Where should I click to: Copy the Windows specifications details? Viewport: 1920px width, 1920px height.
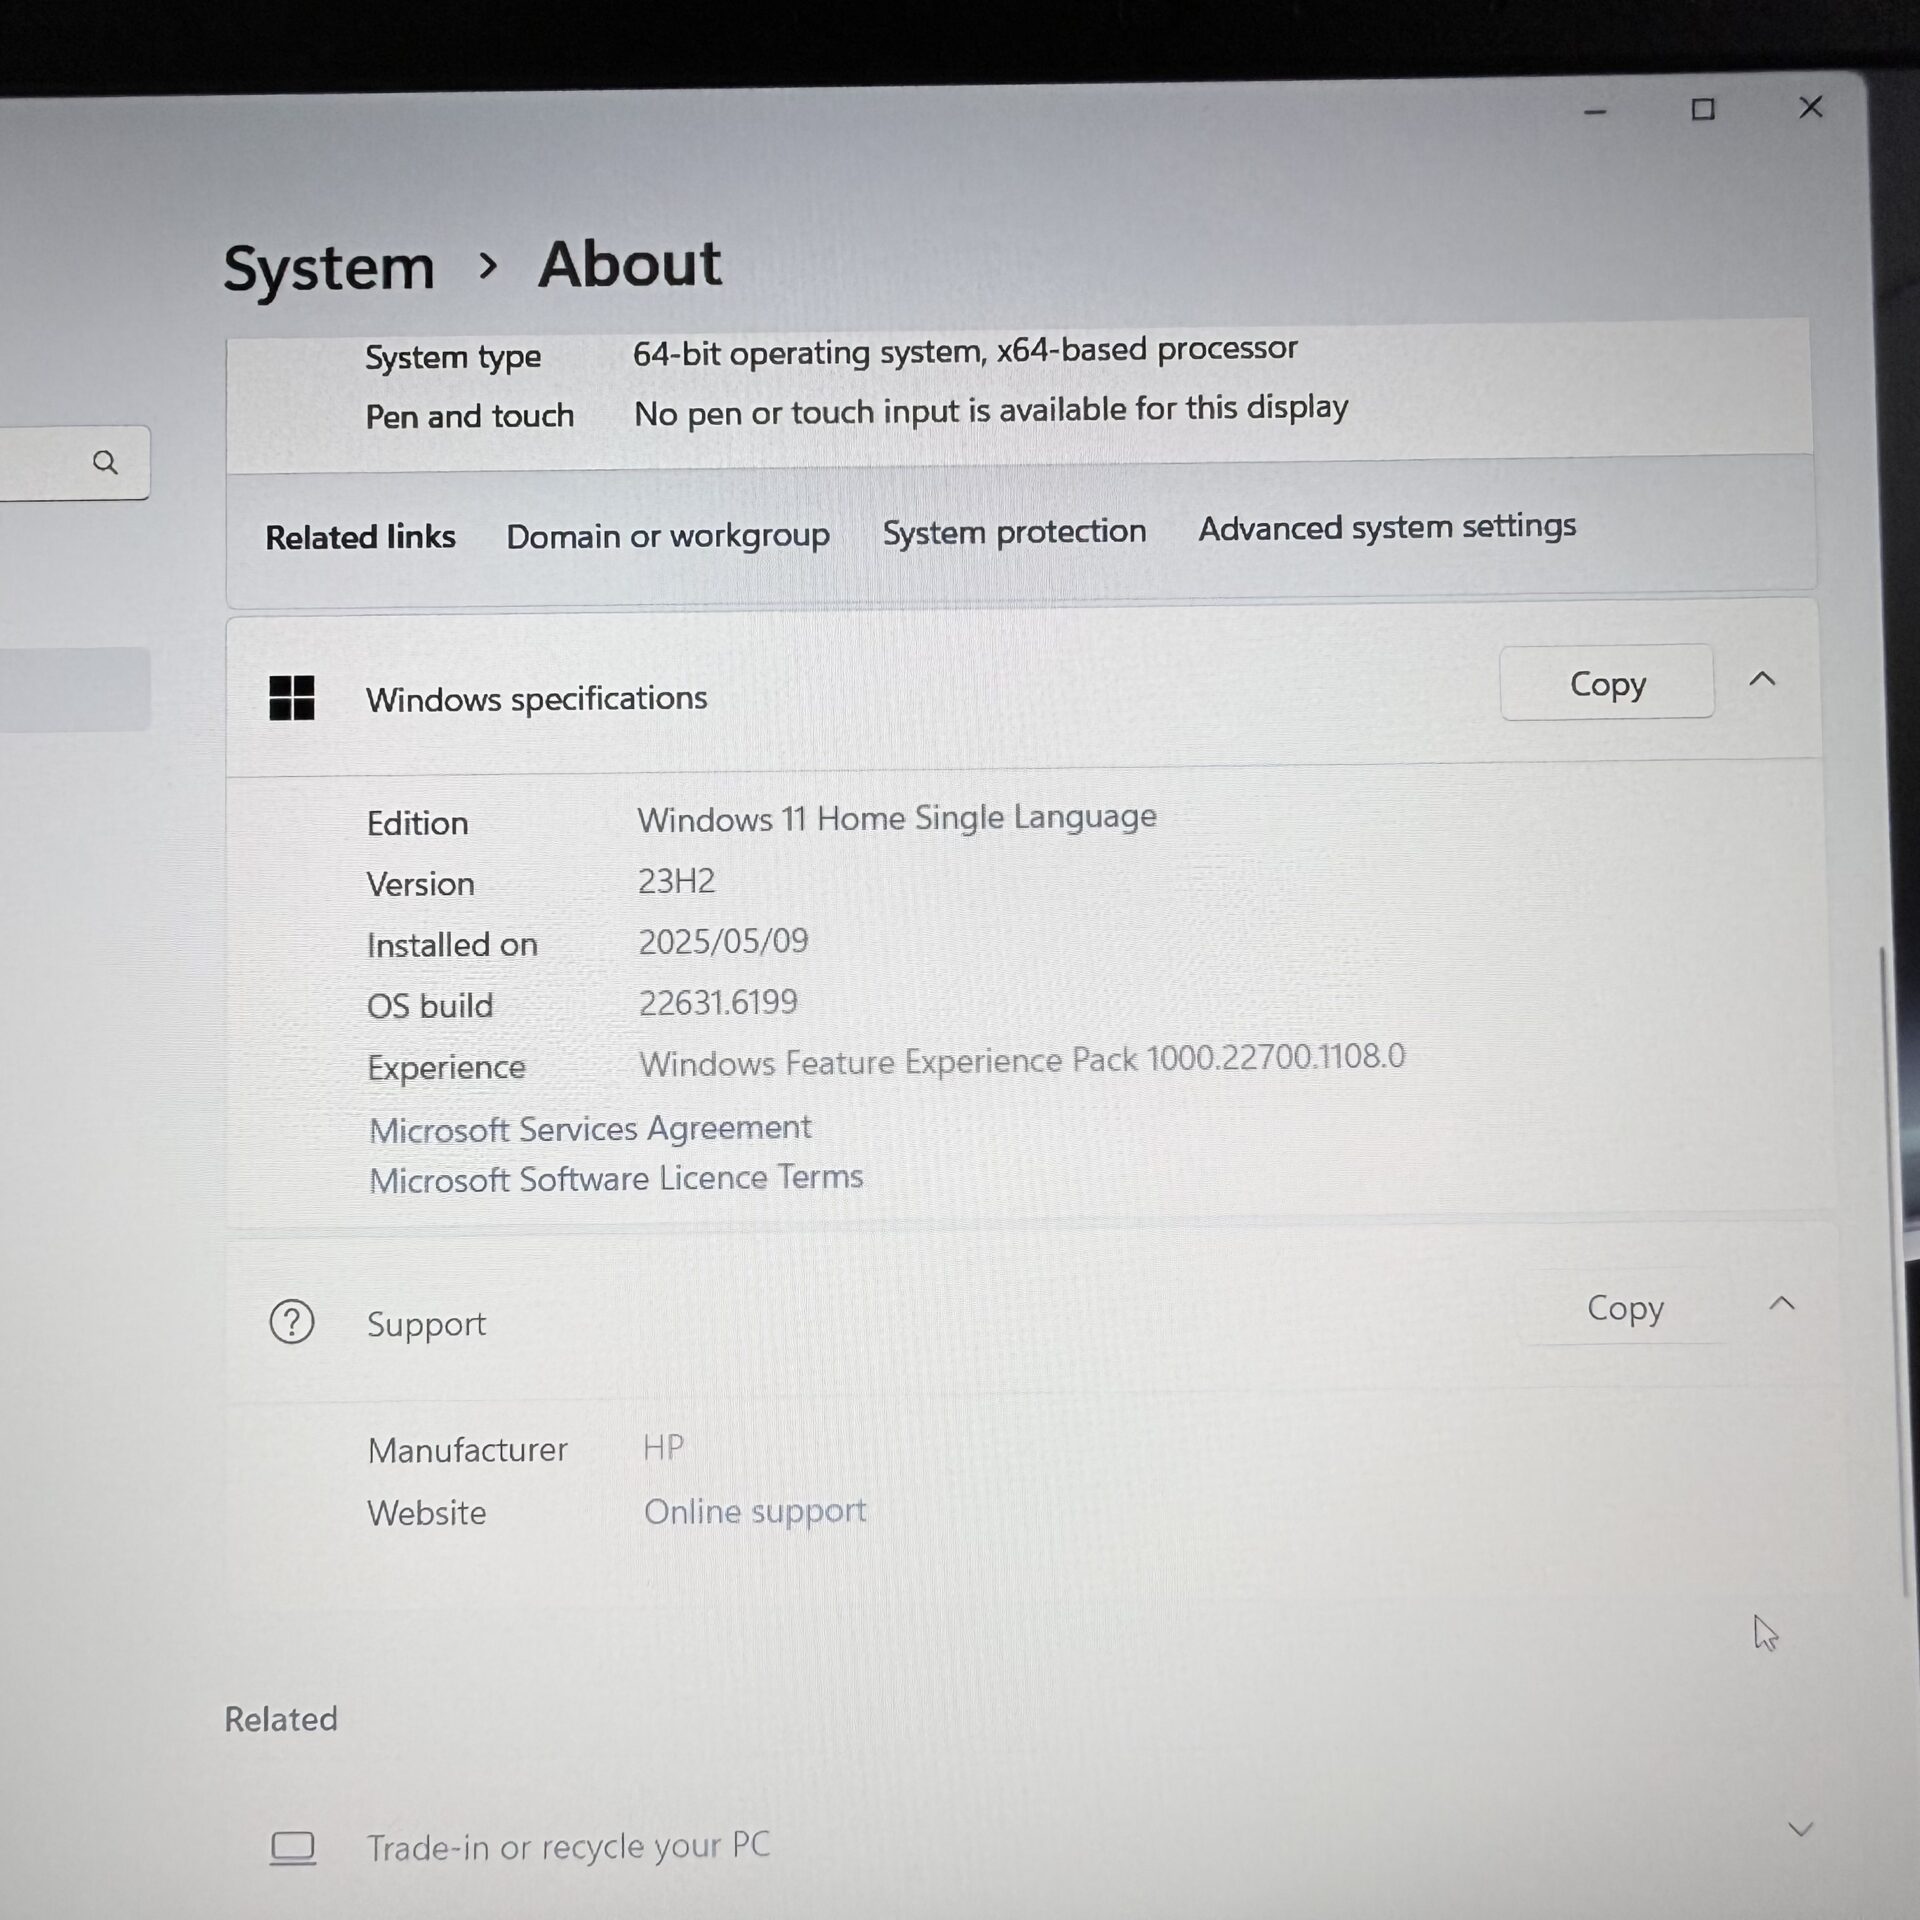(x=1606, y=684)
